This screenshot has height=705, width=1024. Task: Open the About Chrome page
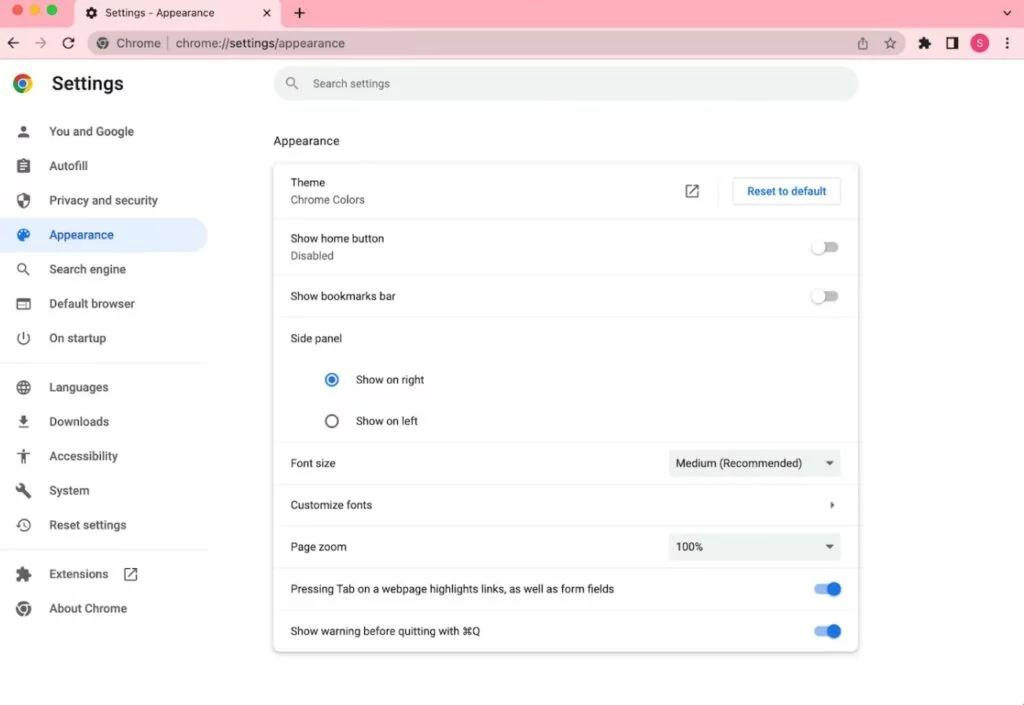pos(88,608)
